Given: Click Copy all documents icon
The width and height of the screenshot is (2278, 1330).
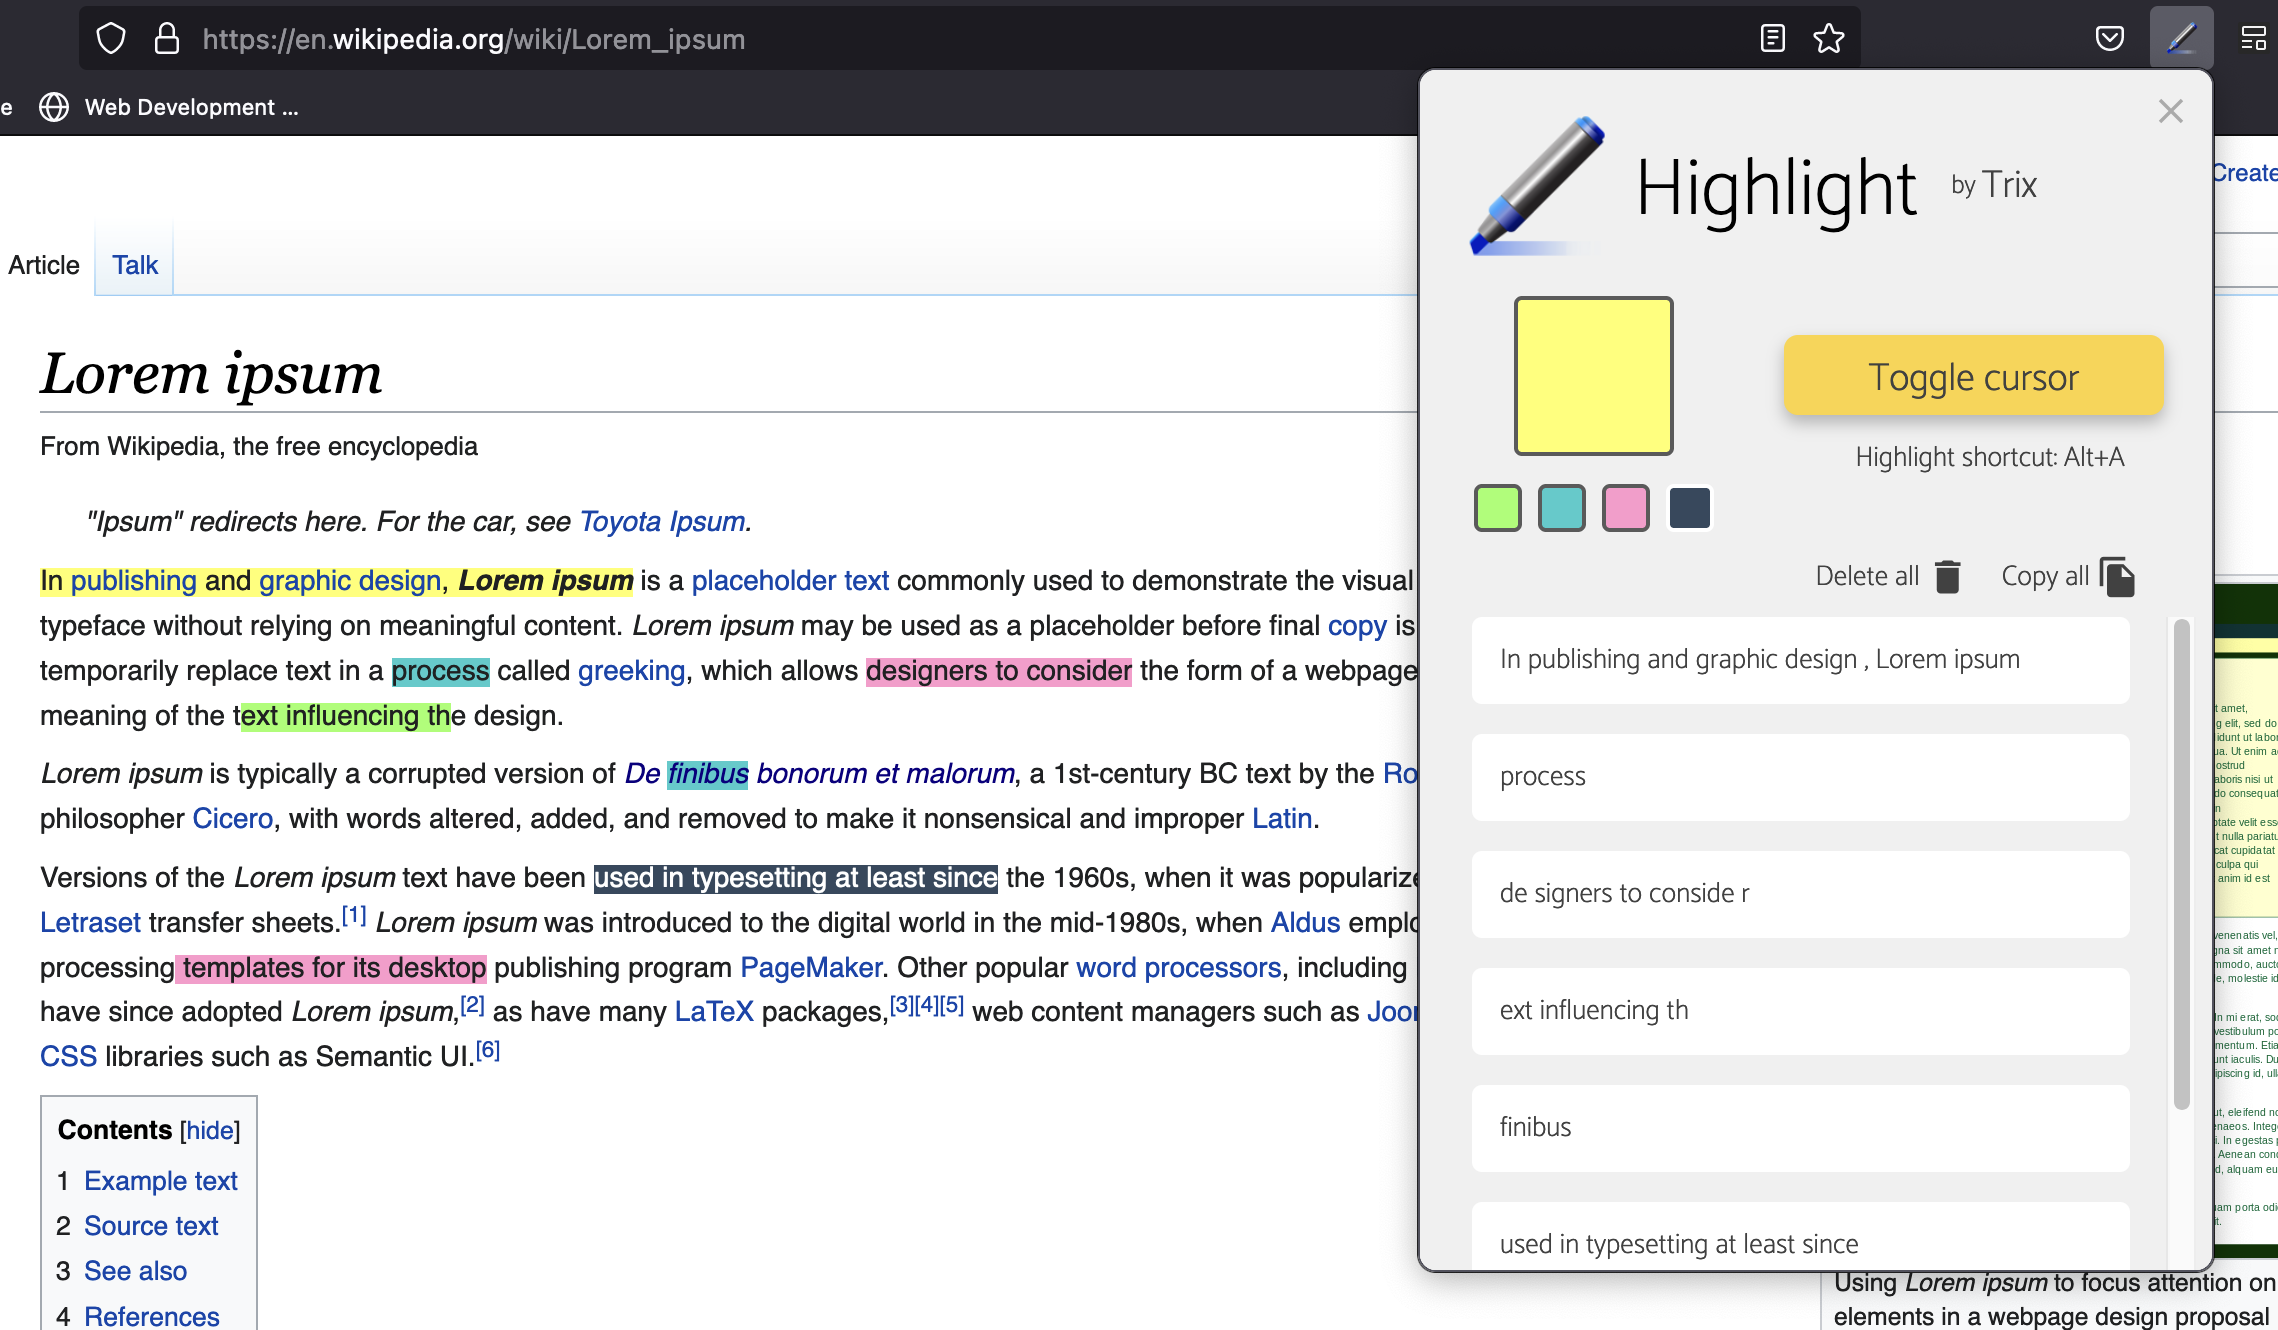Looking at the screenshot, I should (x=2117, y=577).
